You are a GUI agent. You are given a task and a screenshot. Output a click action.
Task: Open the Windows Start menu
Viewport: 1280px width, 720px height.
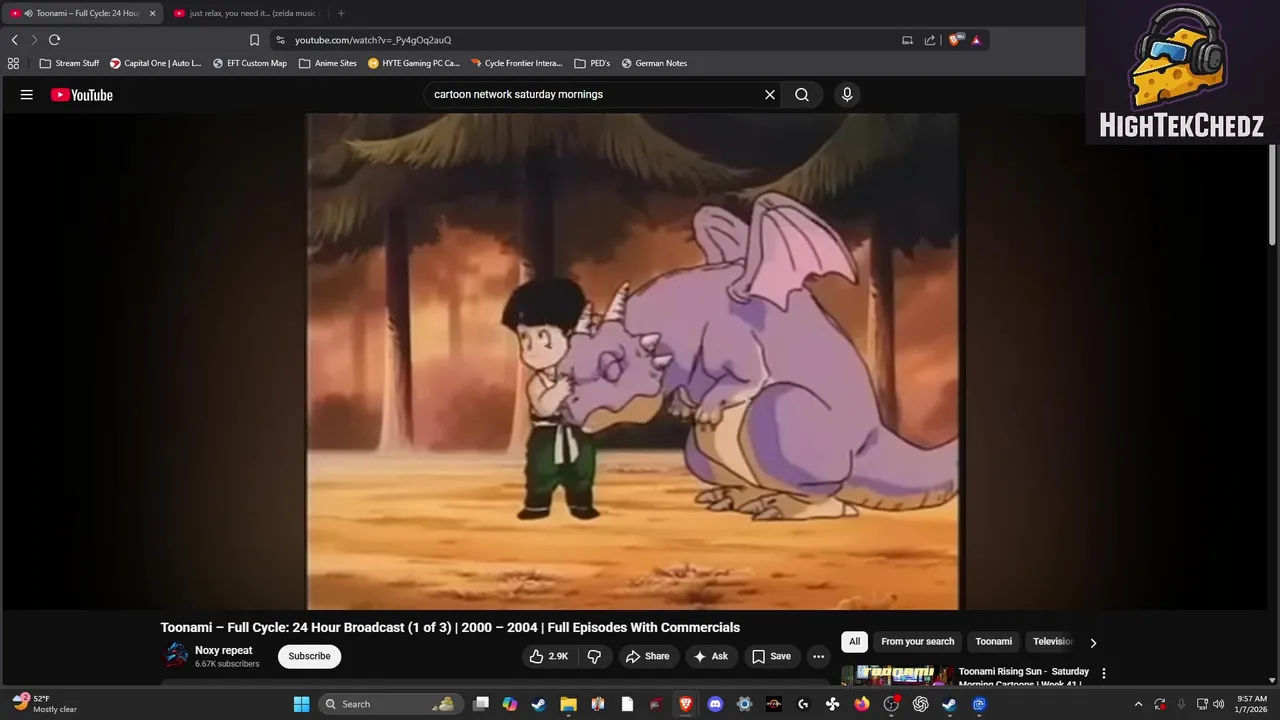[x=301, y=704]
